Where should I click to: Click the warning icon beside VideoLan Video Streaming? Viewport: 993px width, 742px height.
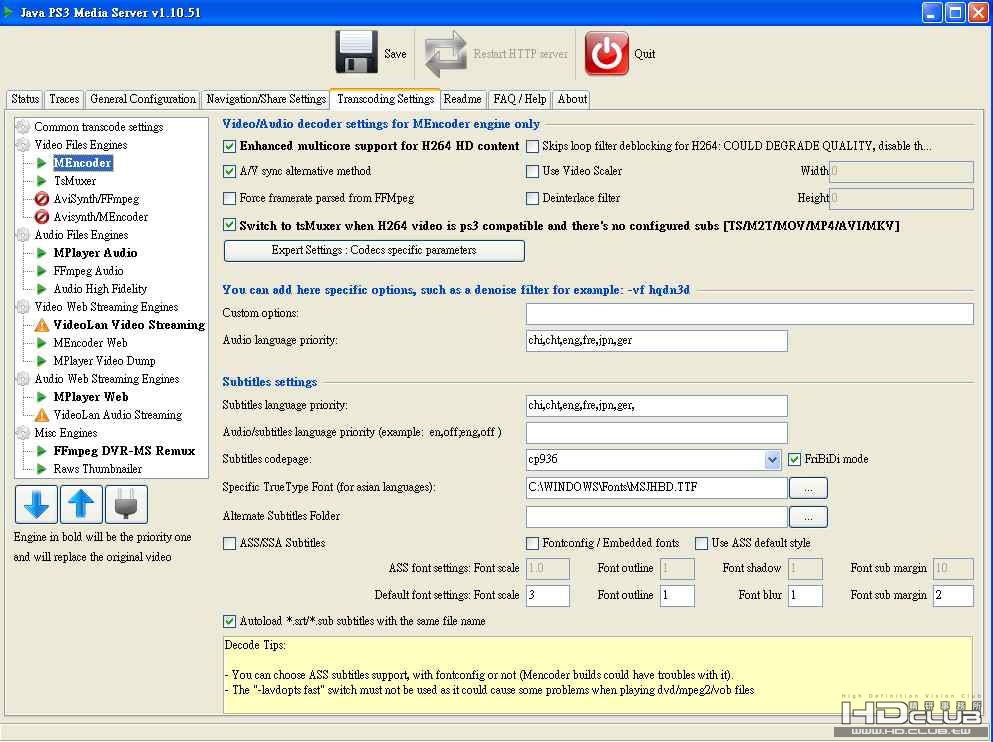(42, 325)
